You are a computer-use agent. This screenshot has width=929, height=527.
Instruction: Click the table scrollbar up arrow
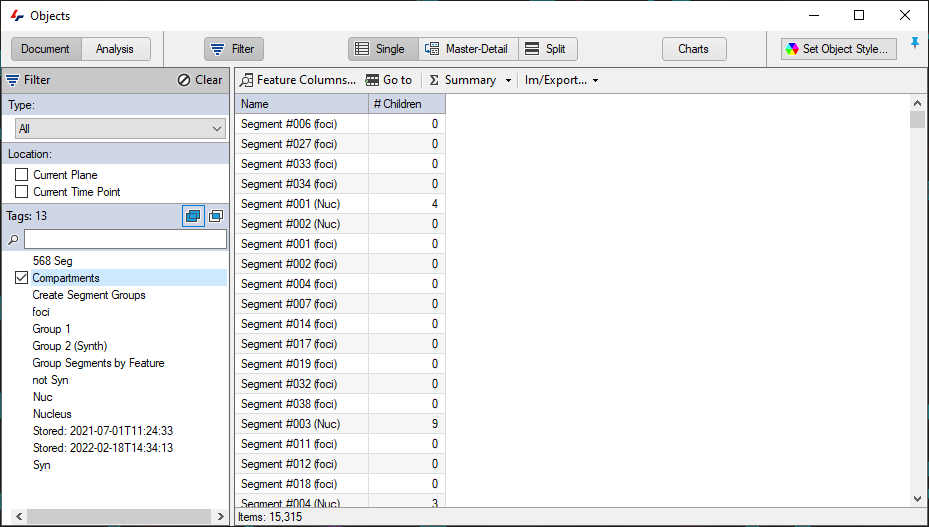pos(917,103)
